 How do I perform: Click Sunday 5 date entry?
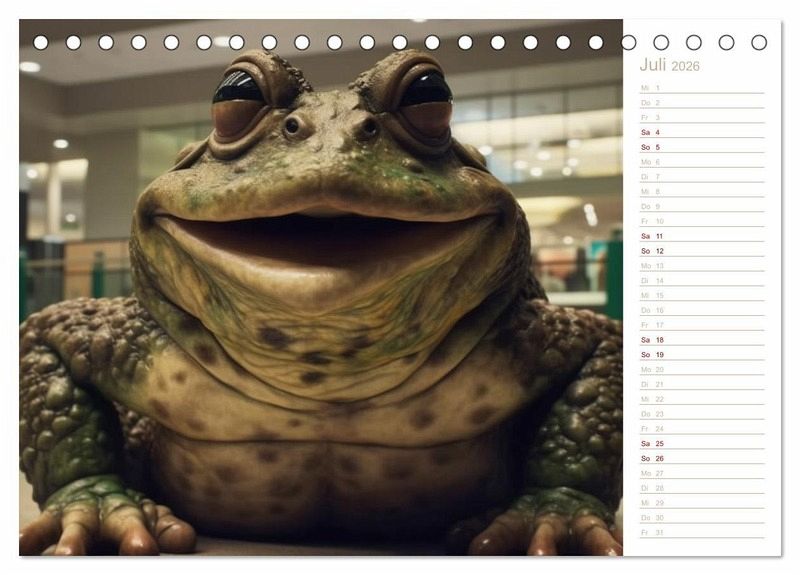[700, 147]
